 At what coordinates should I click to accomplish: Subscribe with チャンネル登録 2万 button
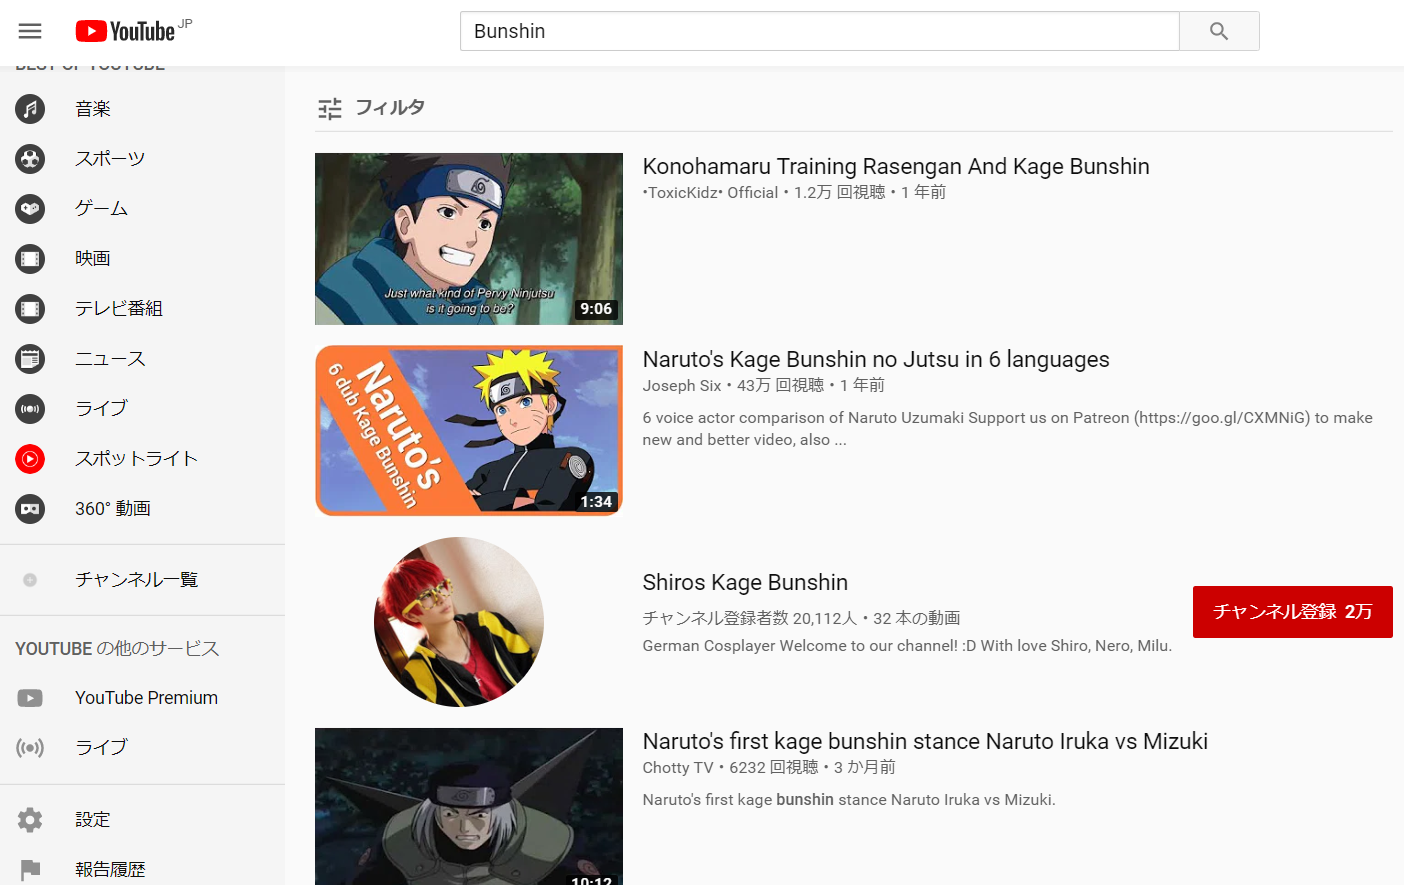(x=1293, y=612)
